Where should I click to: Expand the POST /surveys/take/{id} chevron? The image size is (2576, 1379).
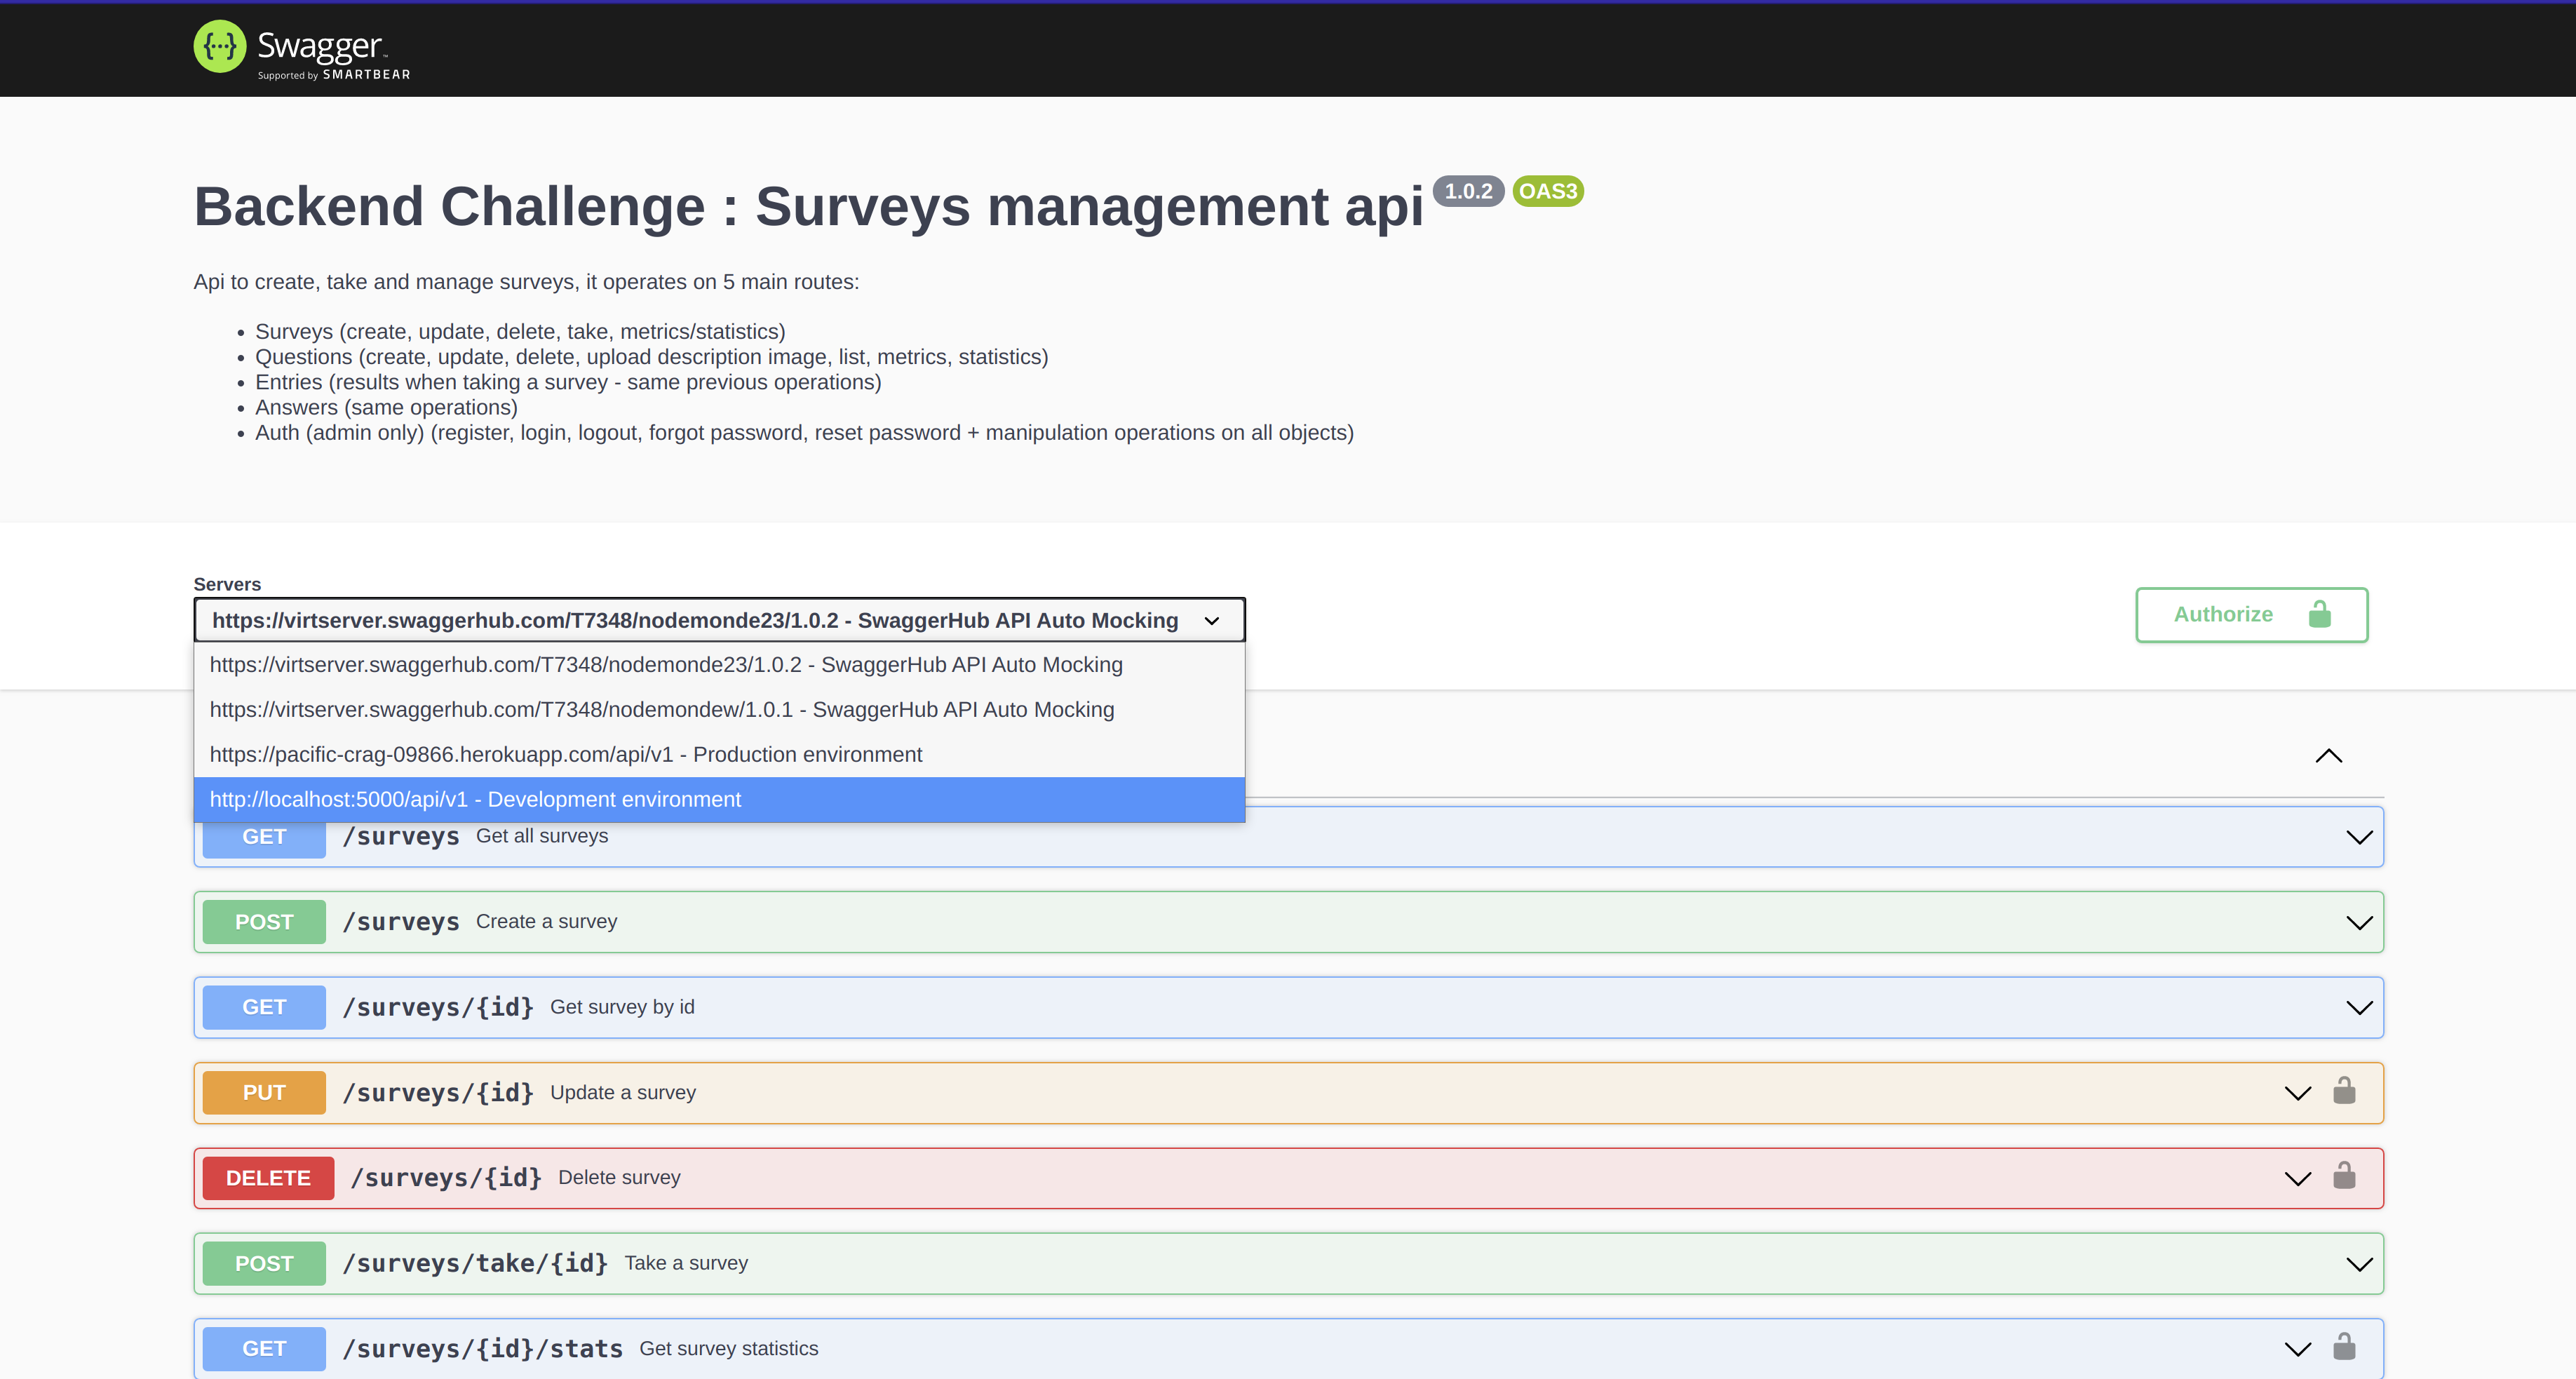click(2359, 1264)
